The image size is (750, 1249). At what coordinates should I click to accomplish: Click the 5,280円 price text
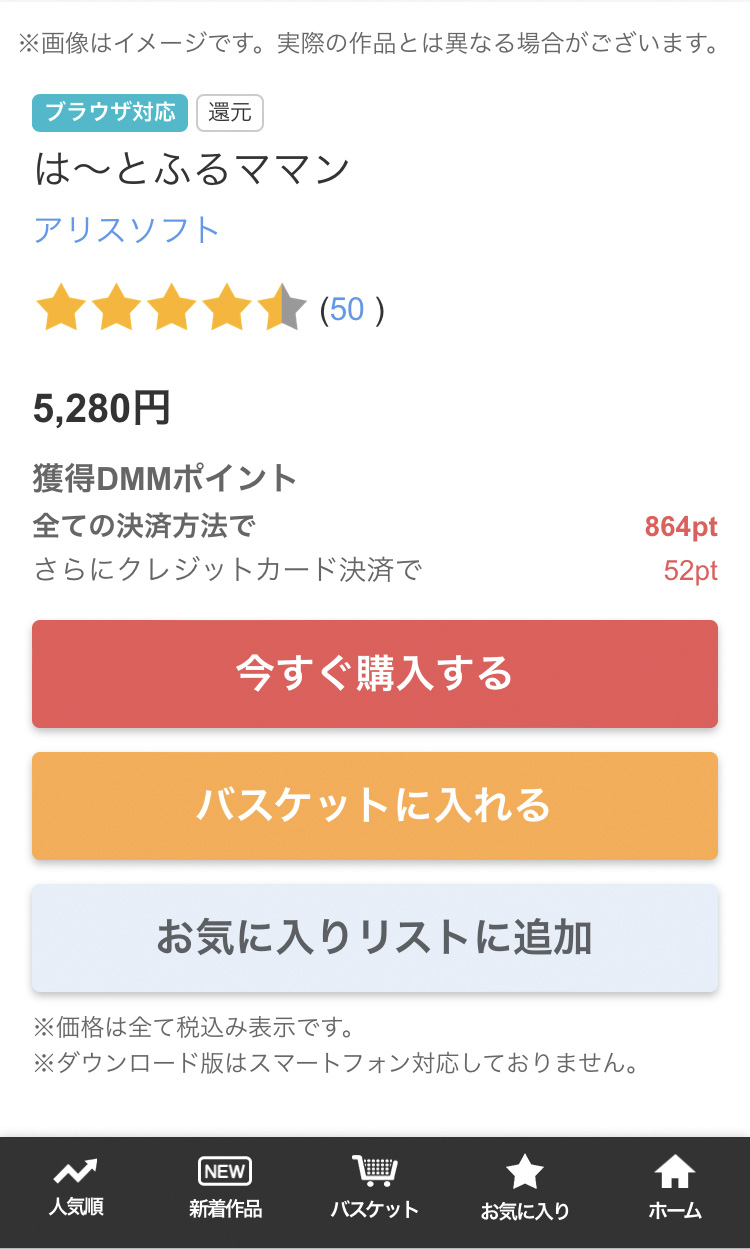[x=102, y=408]
